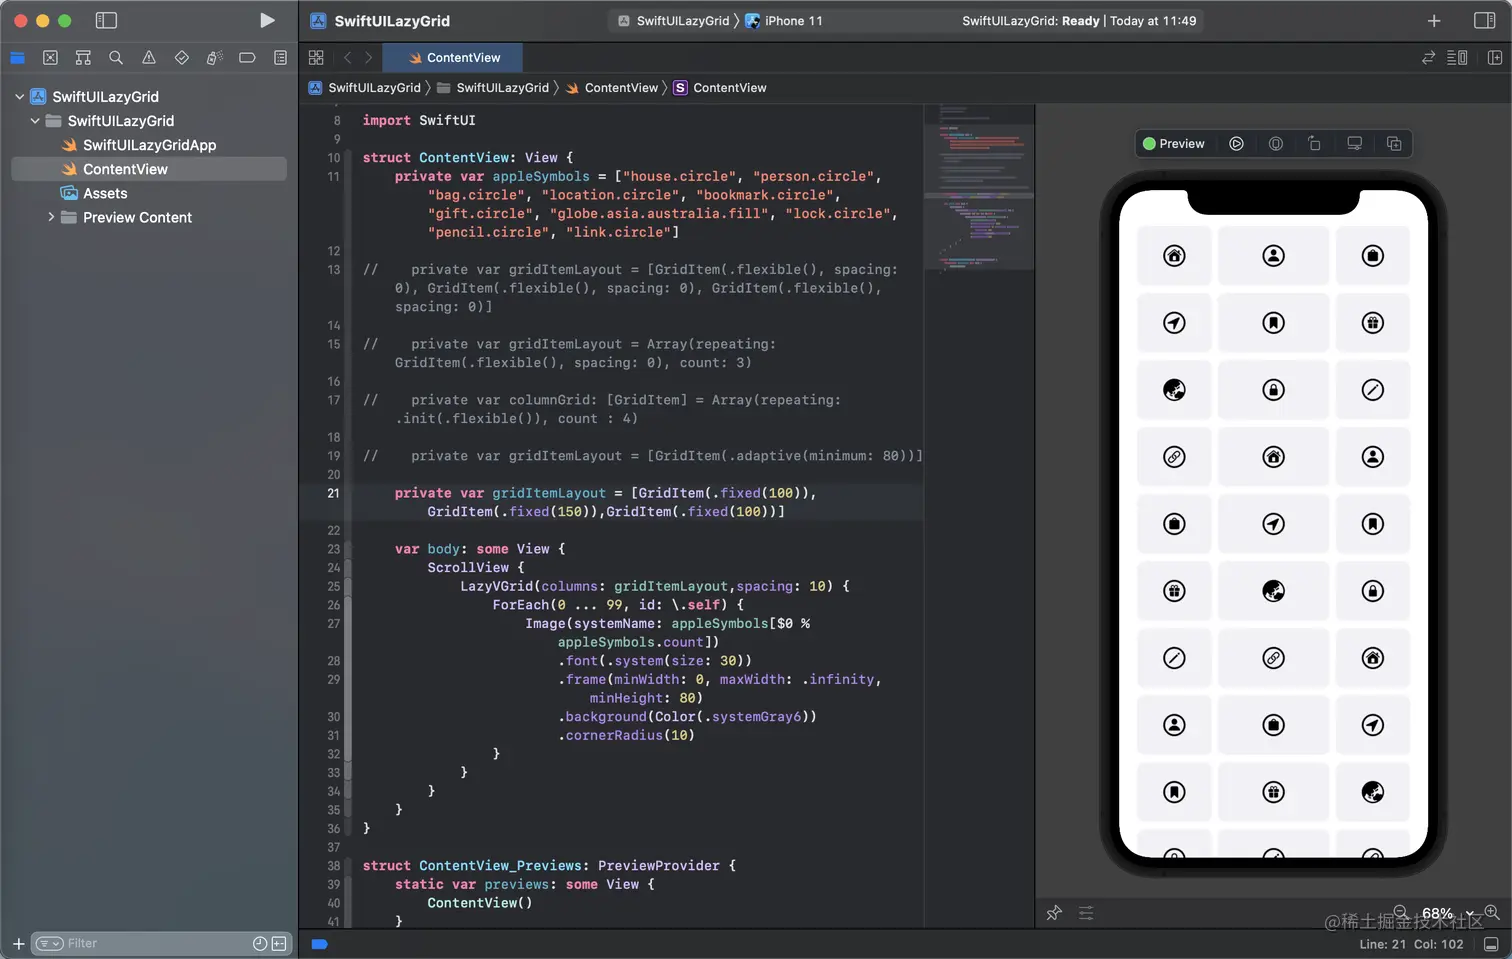
Task: Open ContentView struct symbol in jump bar
Action: click(x=720, y=88)
